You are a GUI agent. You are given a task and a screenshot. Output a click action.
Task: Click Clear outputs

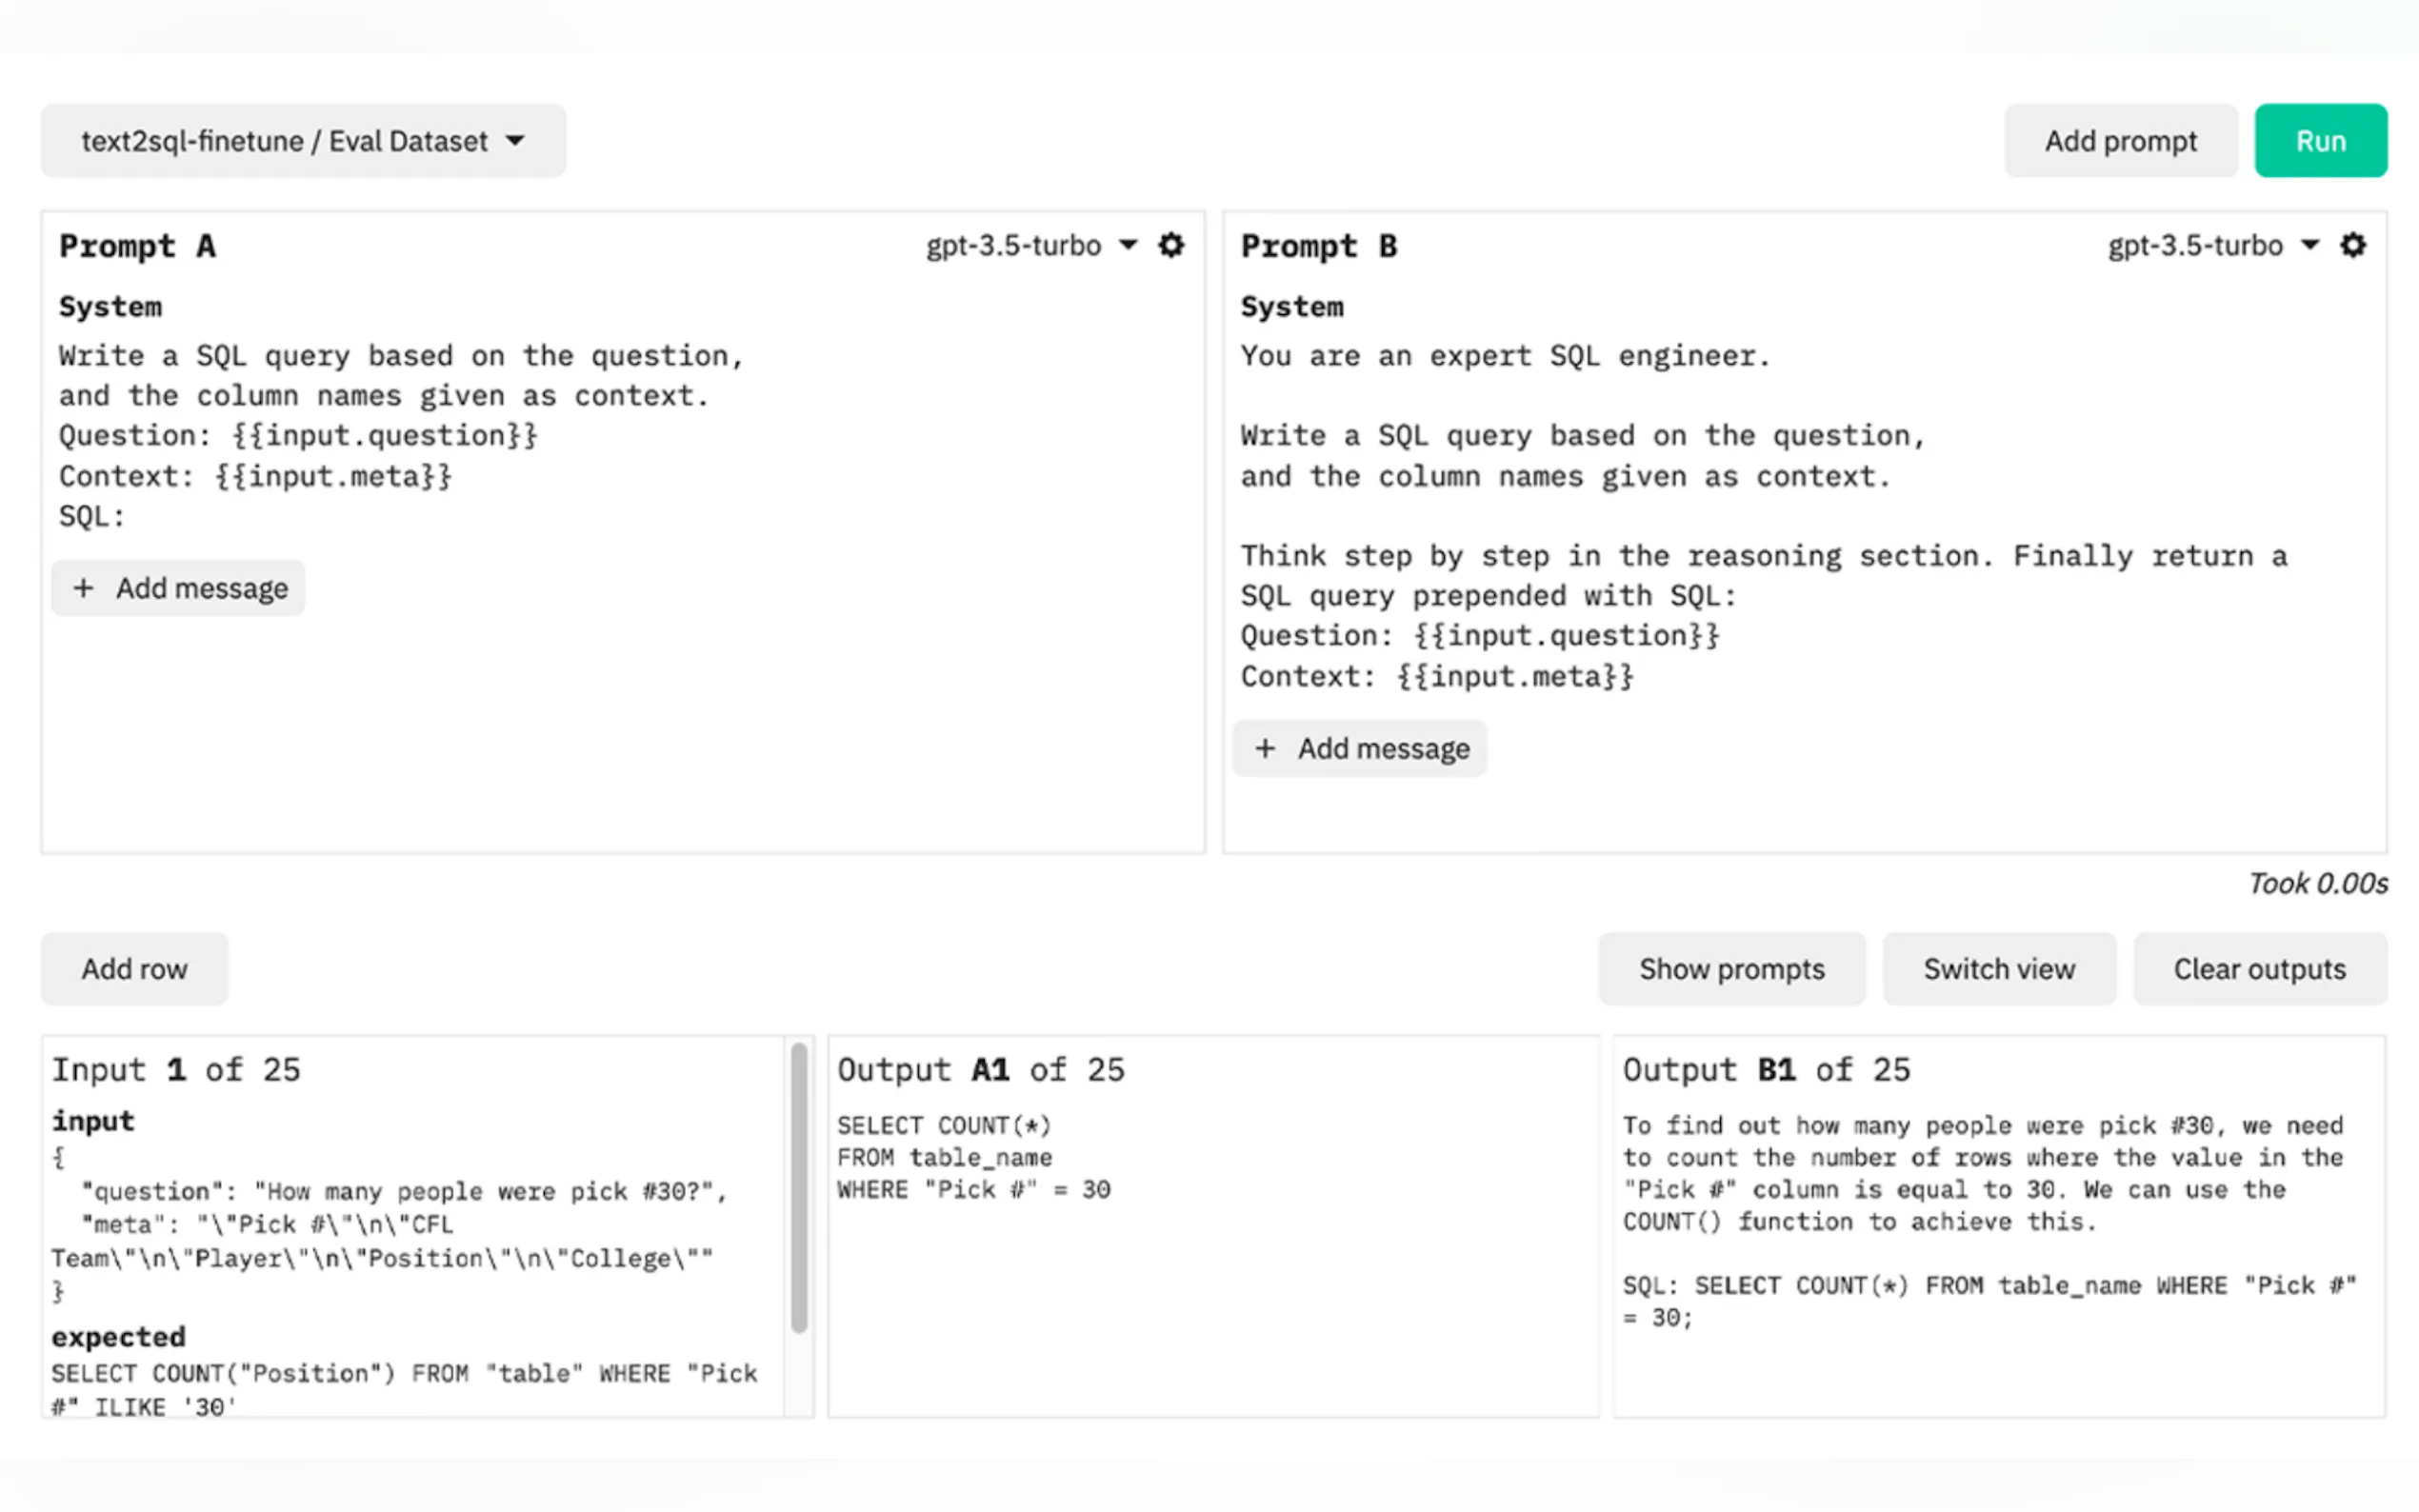2259,969
